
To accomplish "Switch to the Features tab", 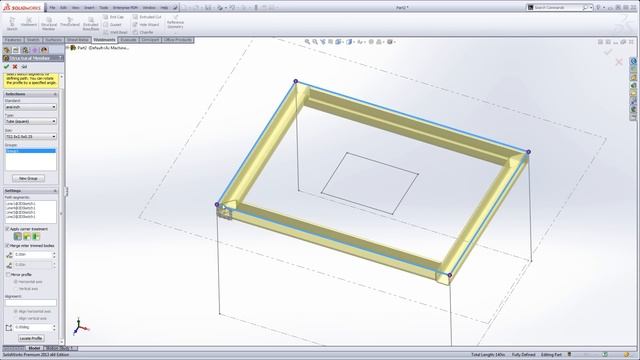I will (x=13, y=40).
